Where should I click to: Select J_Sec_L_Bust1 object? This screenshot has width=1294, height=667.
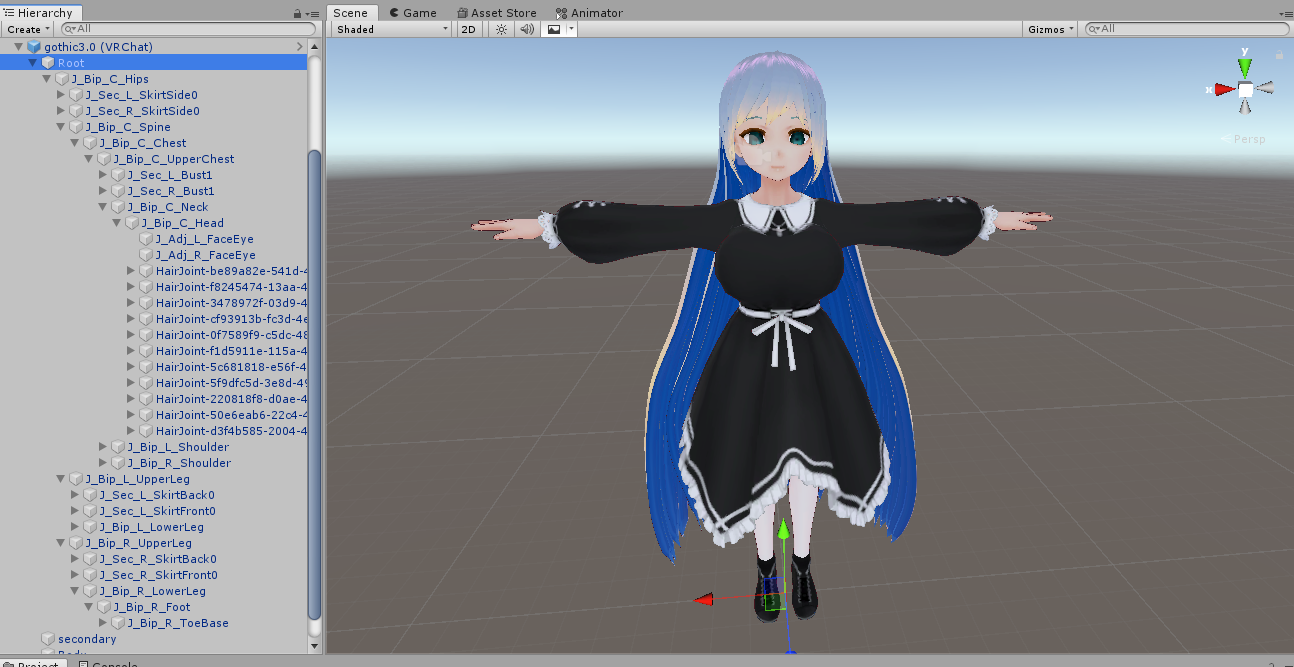click(170, 175)
